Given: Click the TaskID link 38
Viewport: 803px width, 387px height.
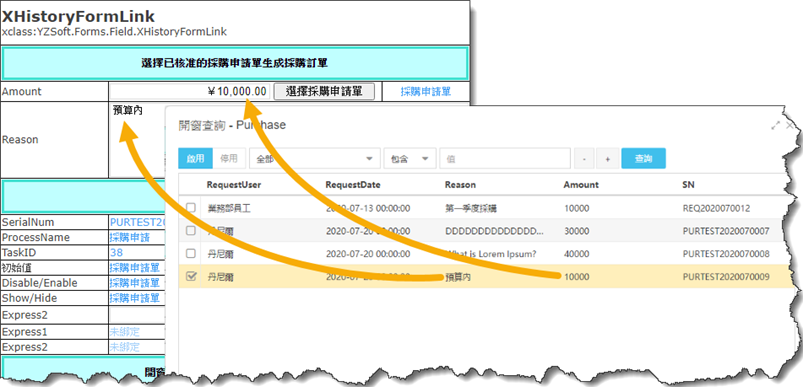Looking at the screenshot, I should point(116,252).
